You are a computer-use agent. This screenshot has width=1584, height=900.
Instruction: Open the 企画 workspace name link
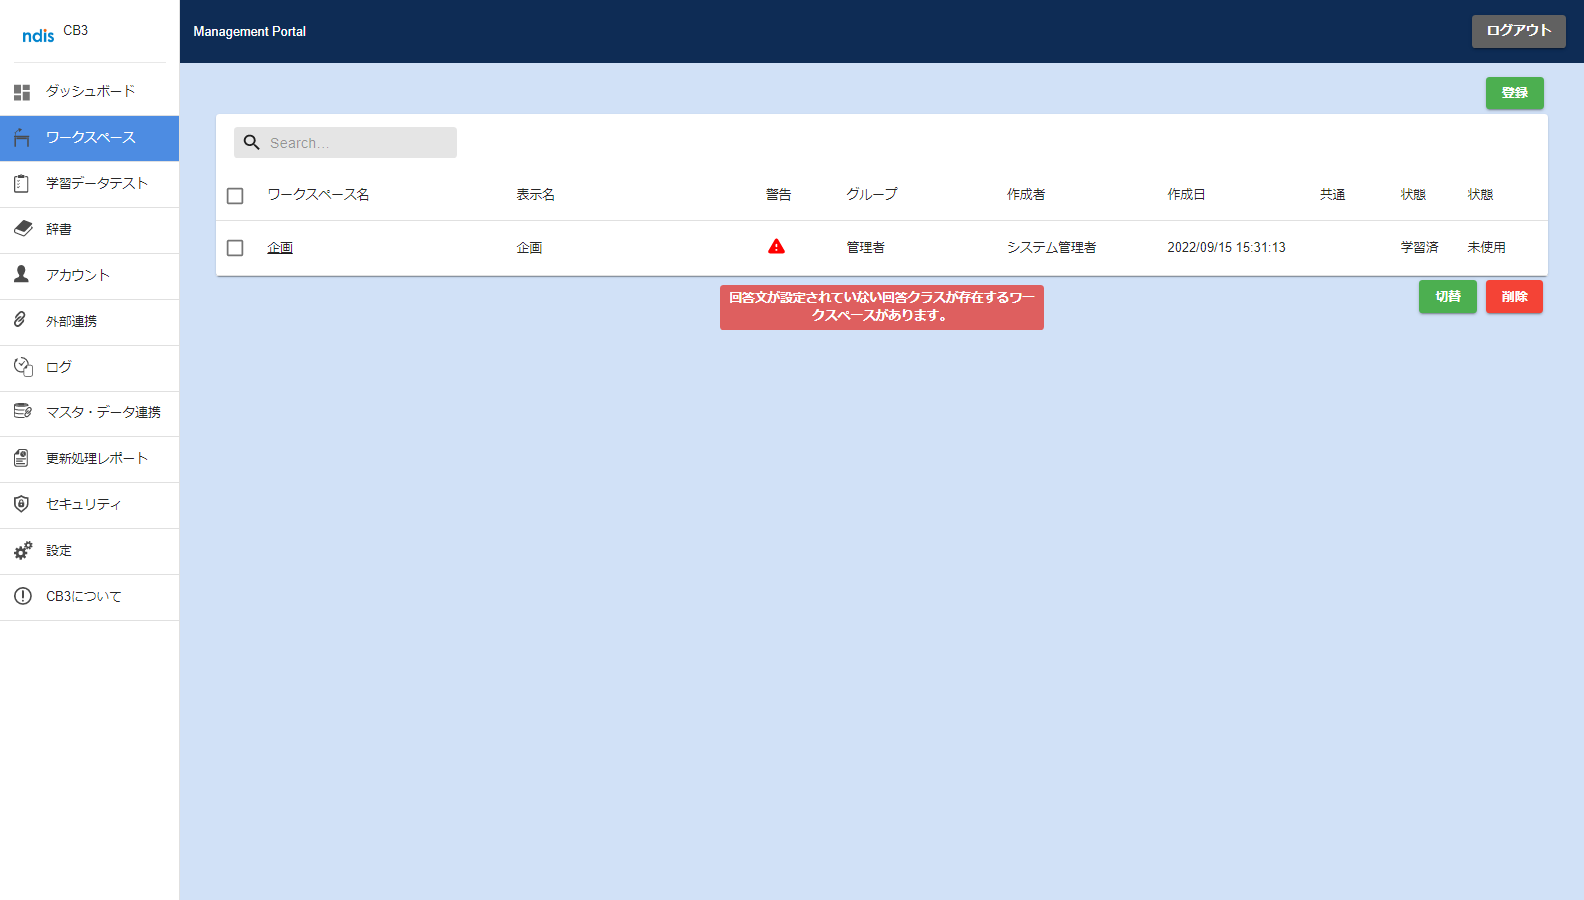280,248
